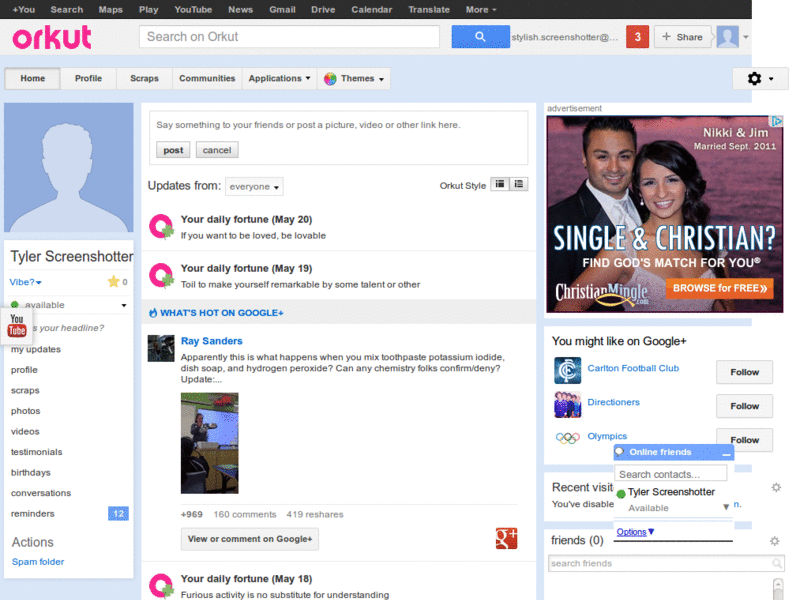Click the gold star next to Vibe
800x600 pixels.
click(x=113, y=282)
